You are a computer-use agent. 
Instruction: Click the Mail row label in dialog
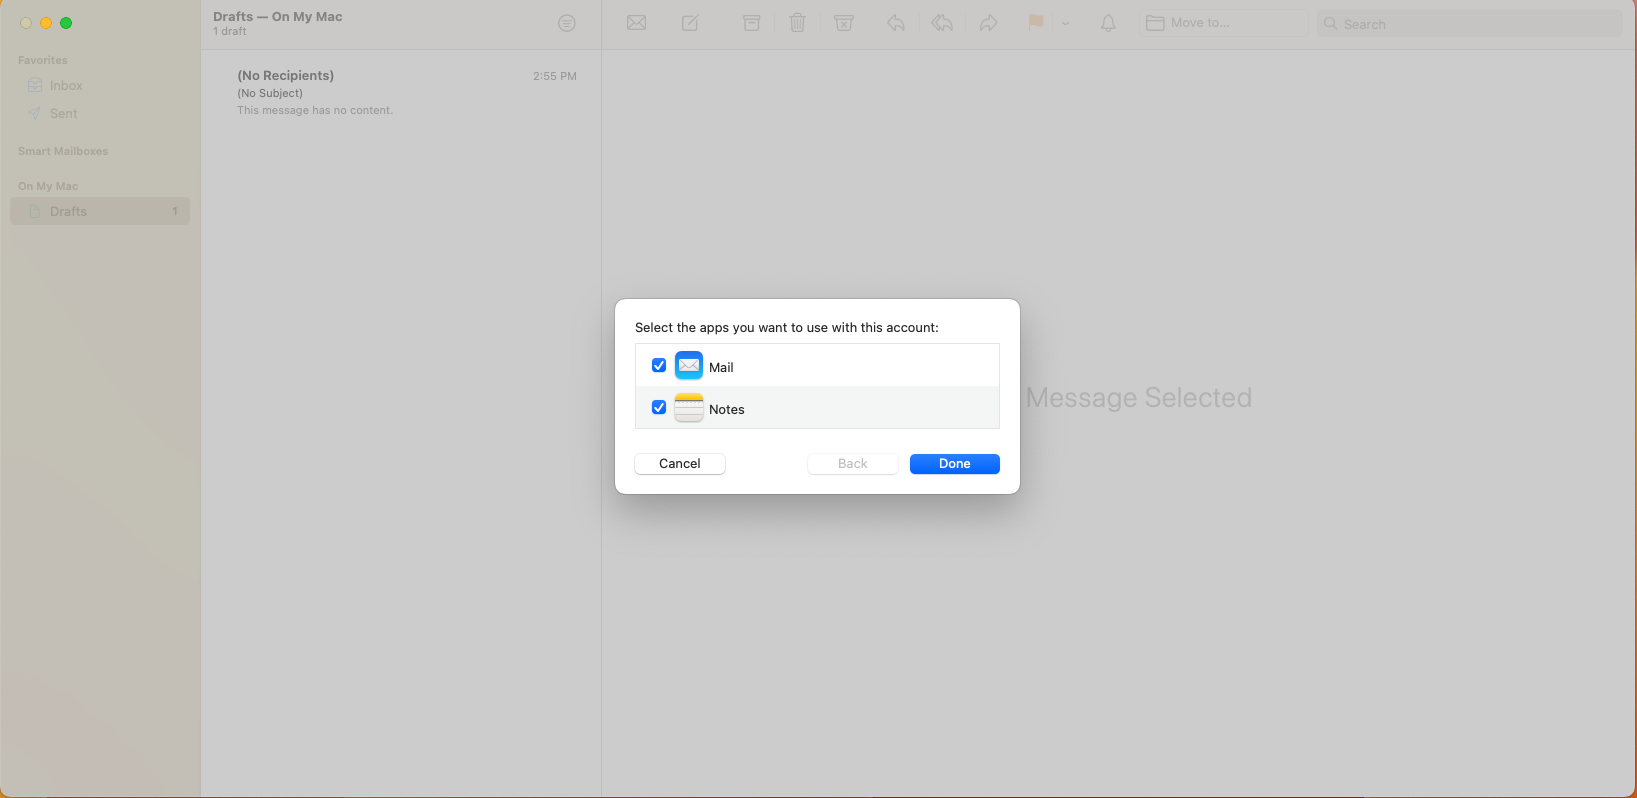click(x=721, y=368)
